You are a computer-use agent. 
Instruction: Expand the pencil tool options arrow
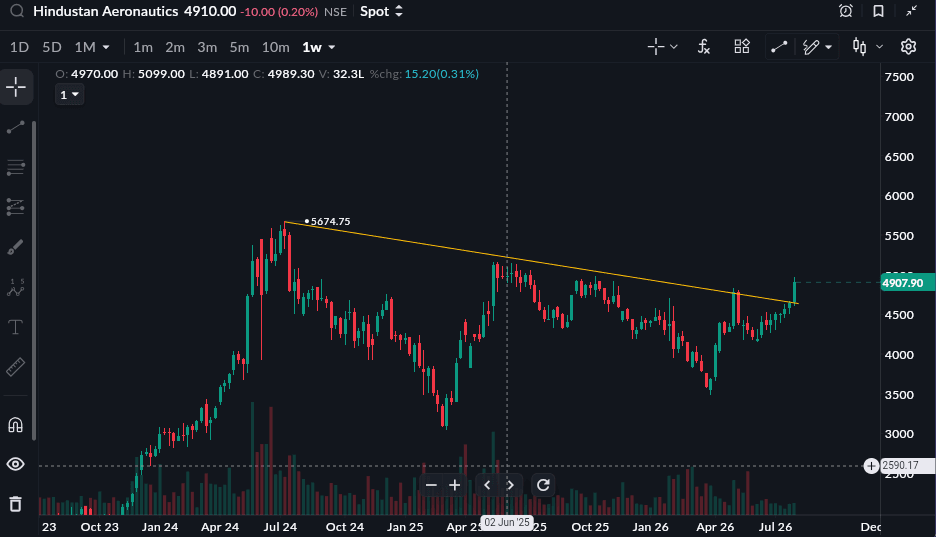click(x=828, y=47)
